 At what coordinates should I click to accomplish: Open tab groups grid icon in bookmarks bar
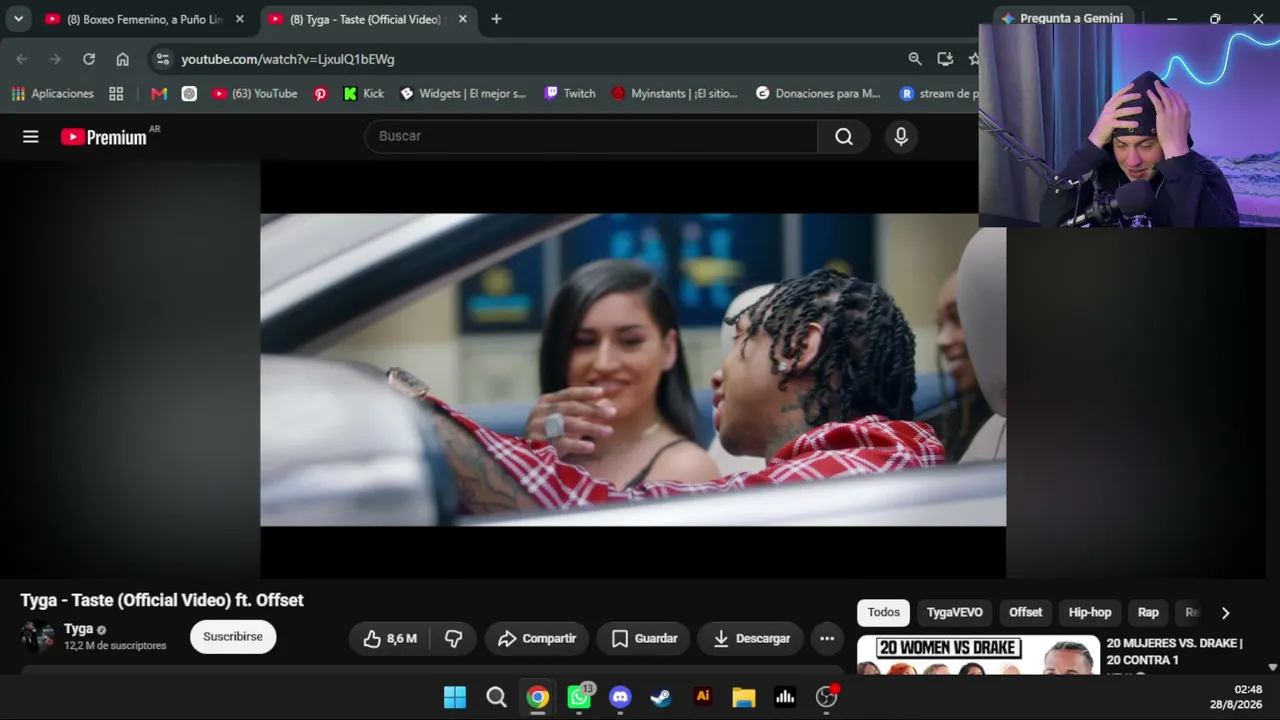click(x=116, y=93)
